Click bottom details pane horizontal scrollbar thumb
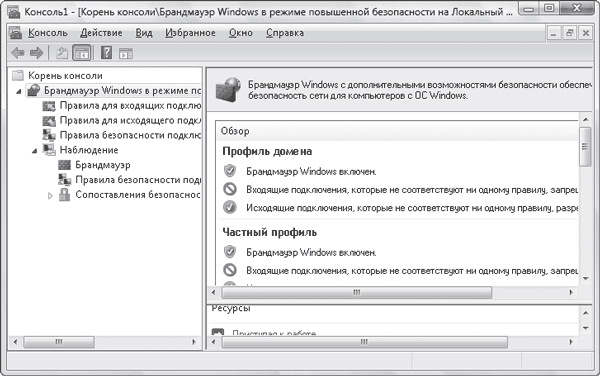Screen dimensions: 600x376 coord(364,342)
